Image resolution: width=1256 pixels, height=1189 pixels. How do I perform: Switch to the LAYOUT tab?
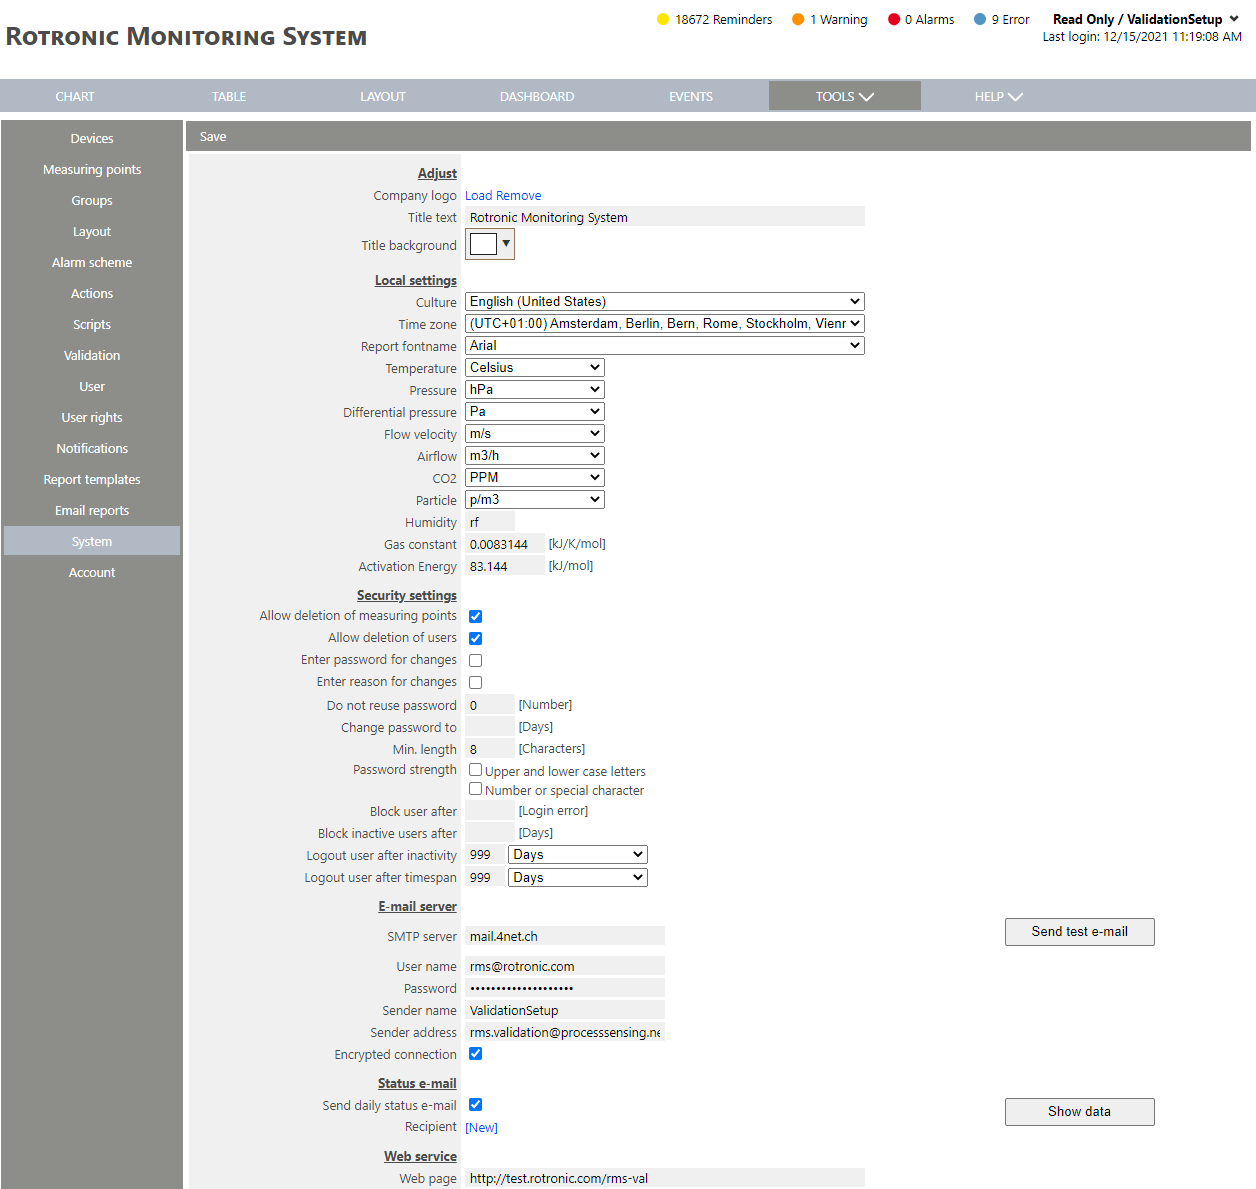point(383,96)
